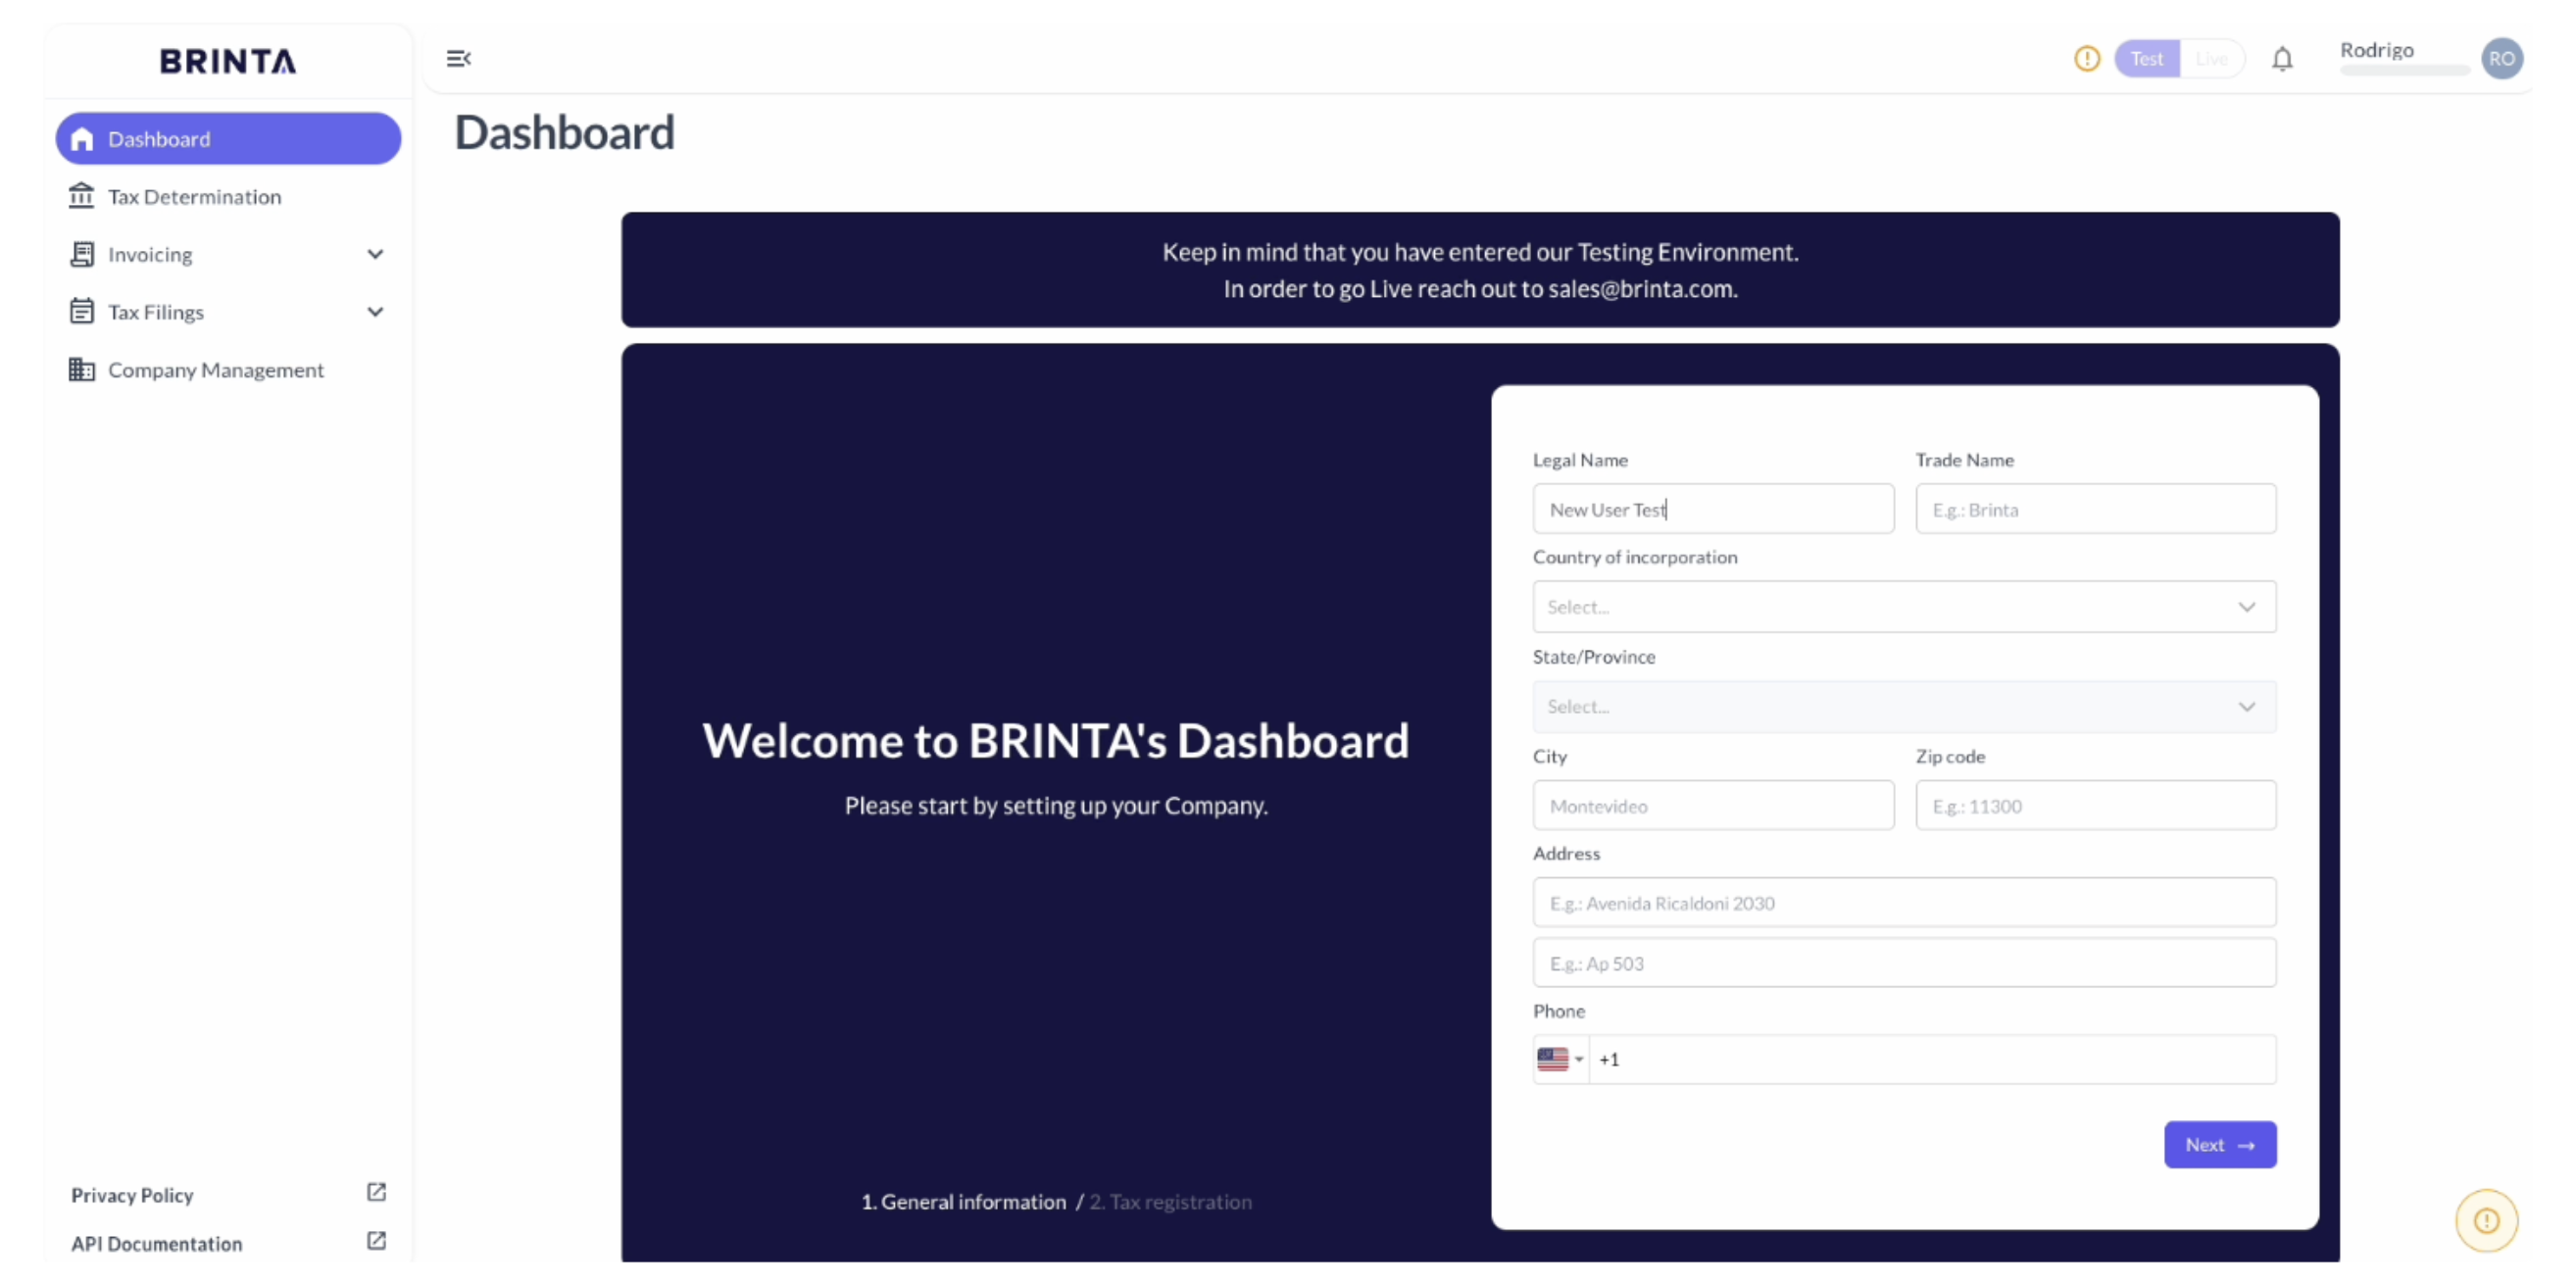
Task: Open the Country of incorporation dropdown
Action: tap(1903, 607)
